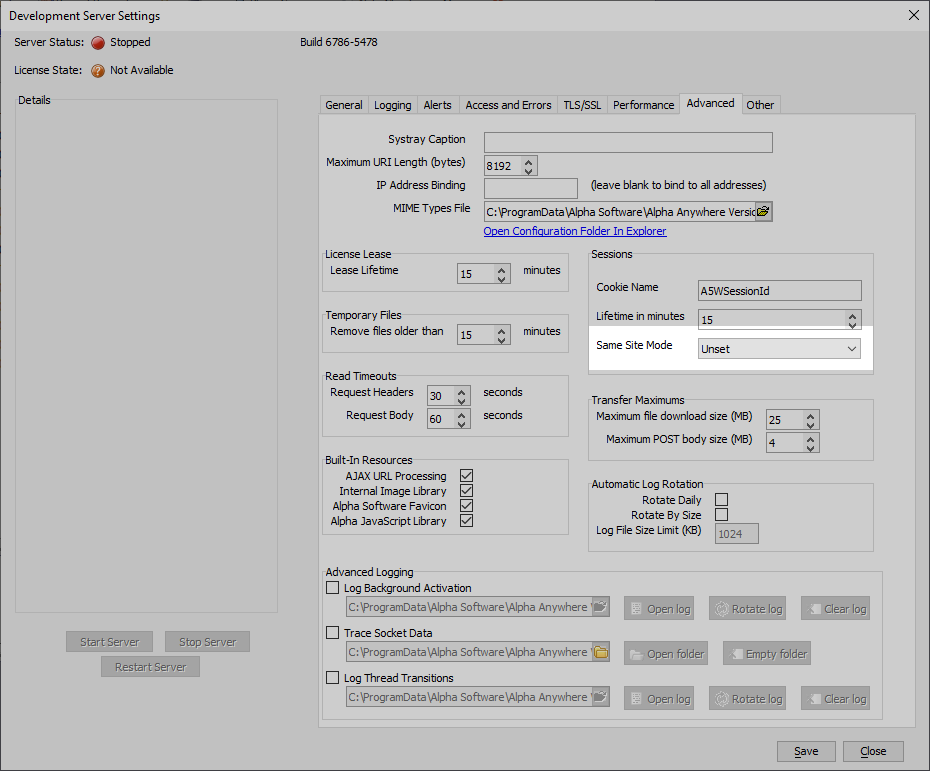
Task: Increase Remove files older than minutes
Action: pos(502,330)
